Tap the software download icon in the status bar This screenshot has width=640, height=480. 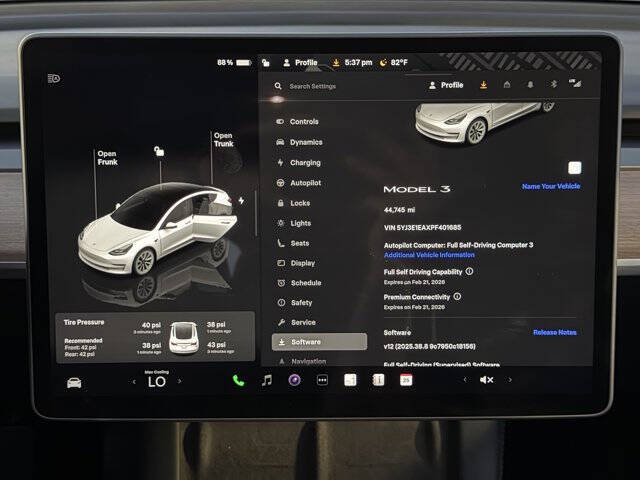click(336, 62)
